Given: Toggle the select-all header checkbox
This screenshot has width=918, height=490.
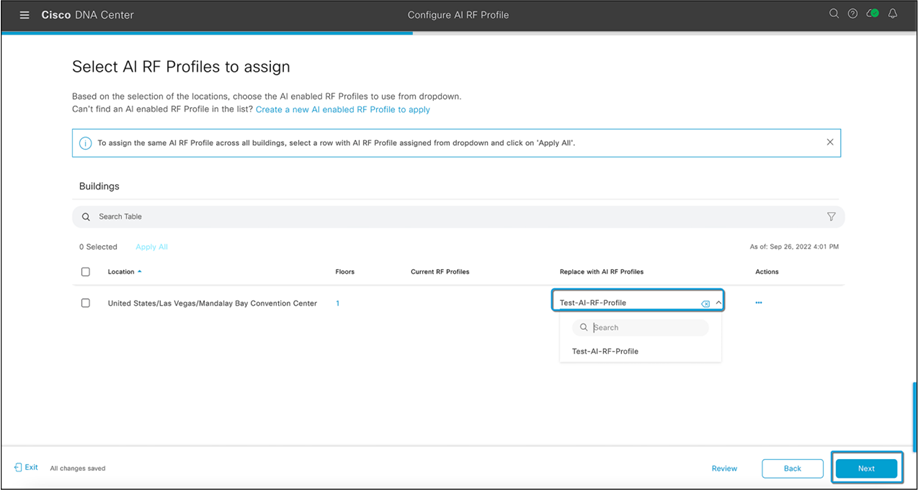Looking at the screenshot, I should [x=85, y=272].
